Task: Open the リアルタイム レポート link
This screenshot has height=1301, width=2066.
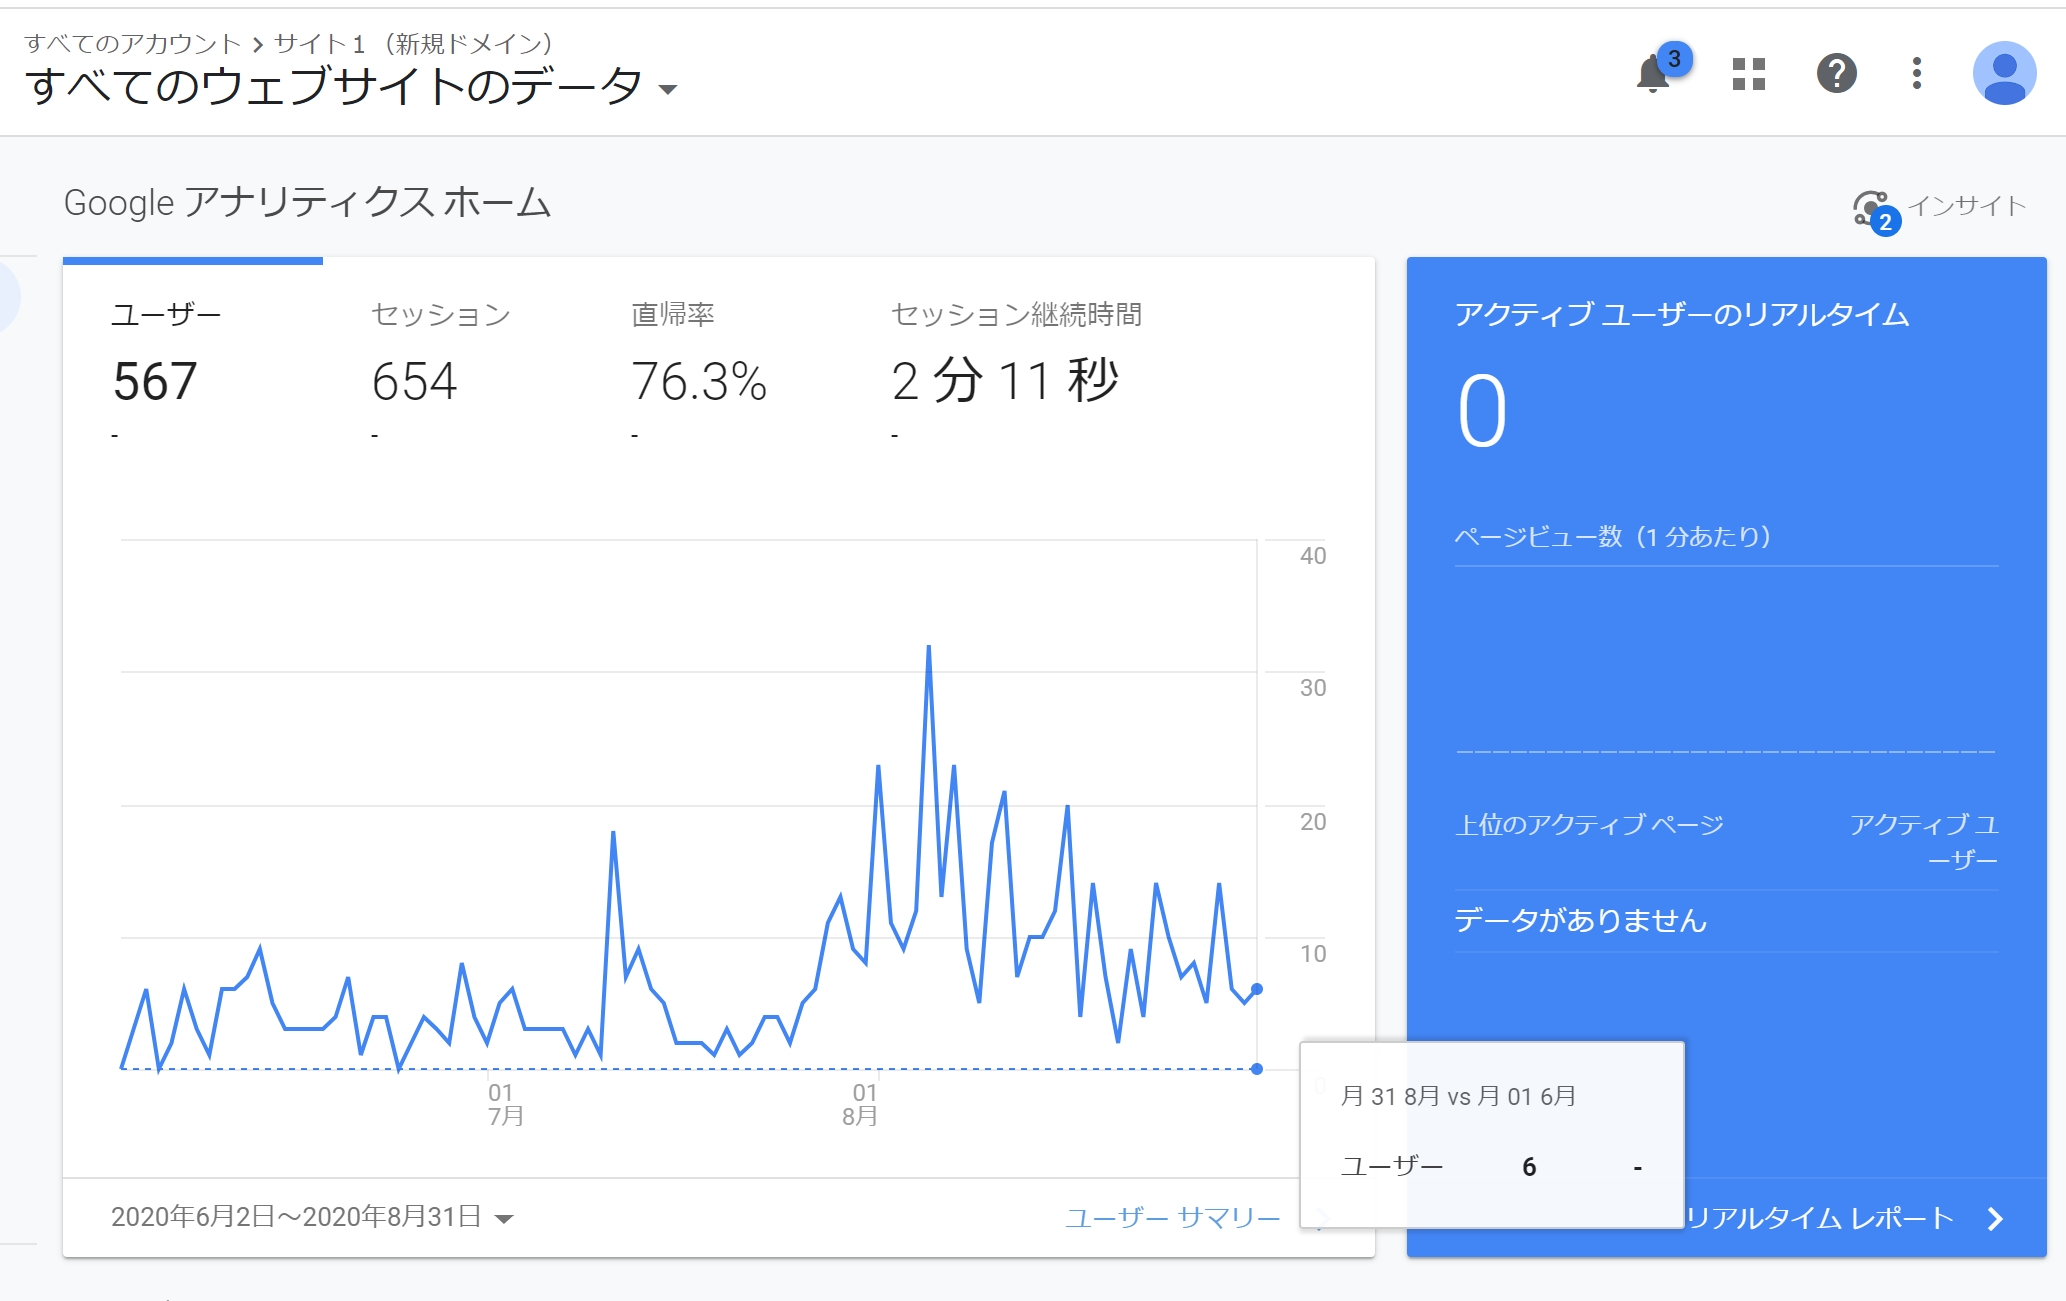Action: [x=1818, y=1218]
